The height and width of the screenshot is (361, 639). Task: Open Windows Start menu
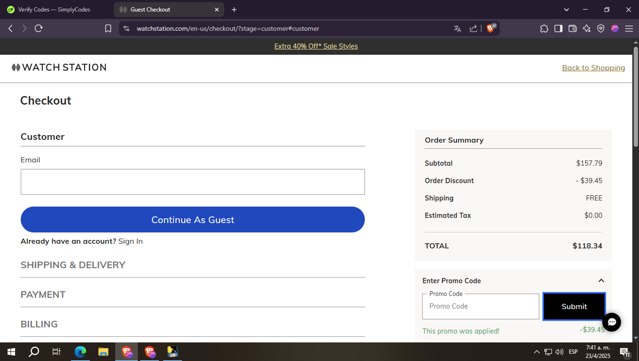point(11,352)
